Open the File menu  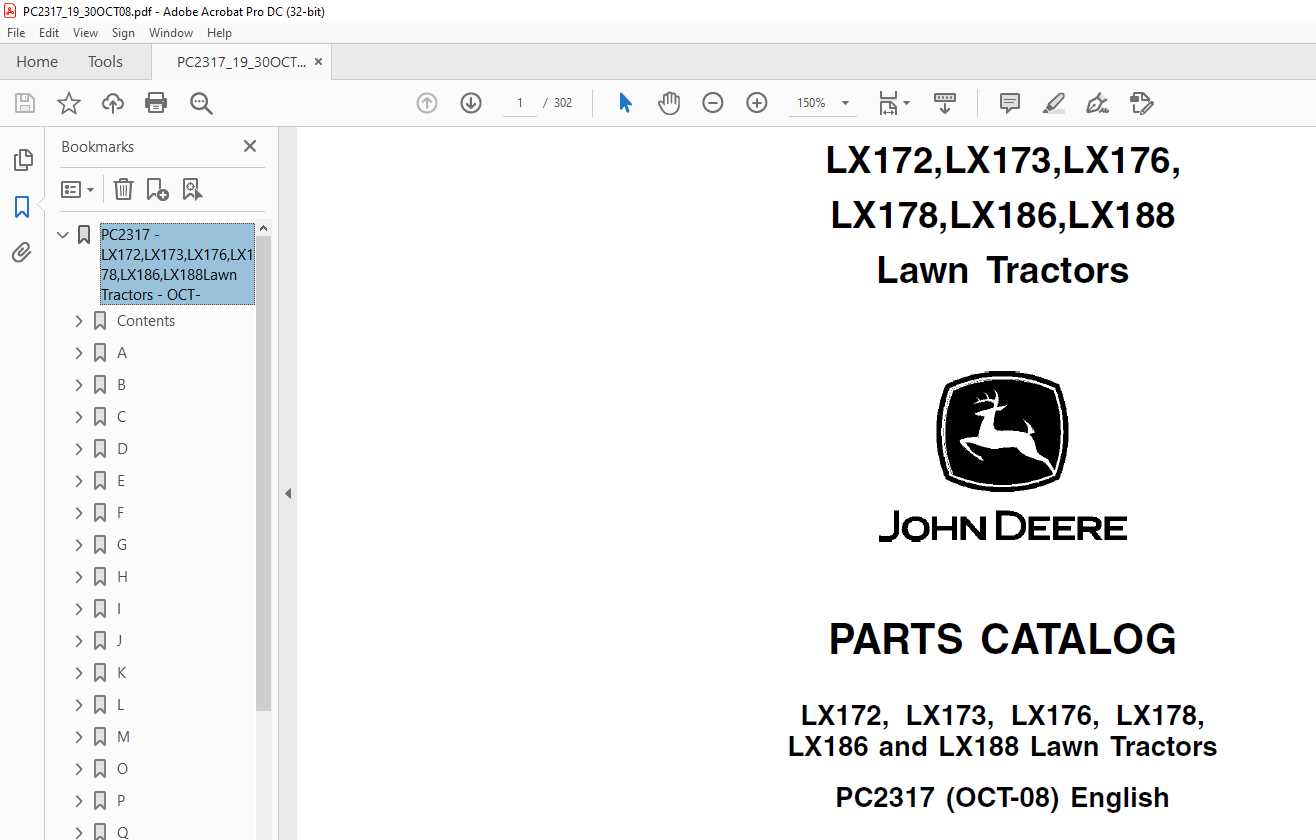click(16, 33)
